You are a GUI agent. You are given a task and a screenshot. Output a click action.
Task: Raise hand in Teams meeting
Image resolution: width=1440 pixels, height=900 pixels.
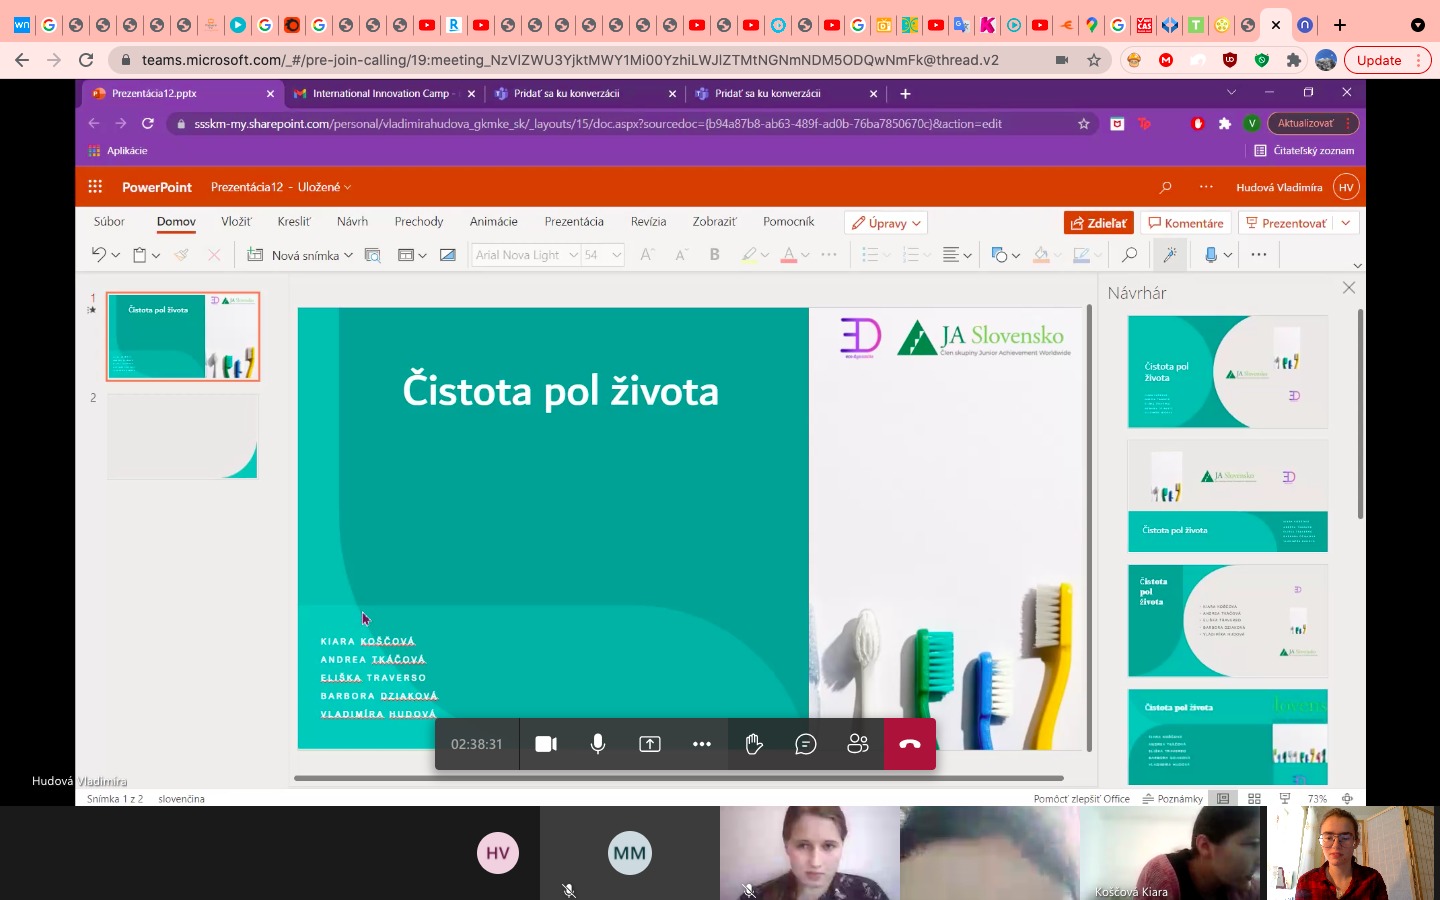(754, 744)
